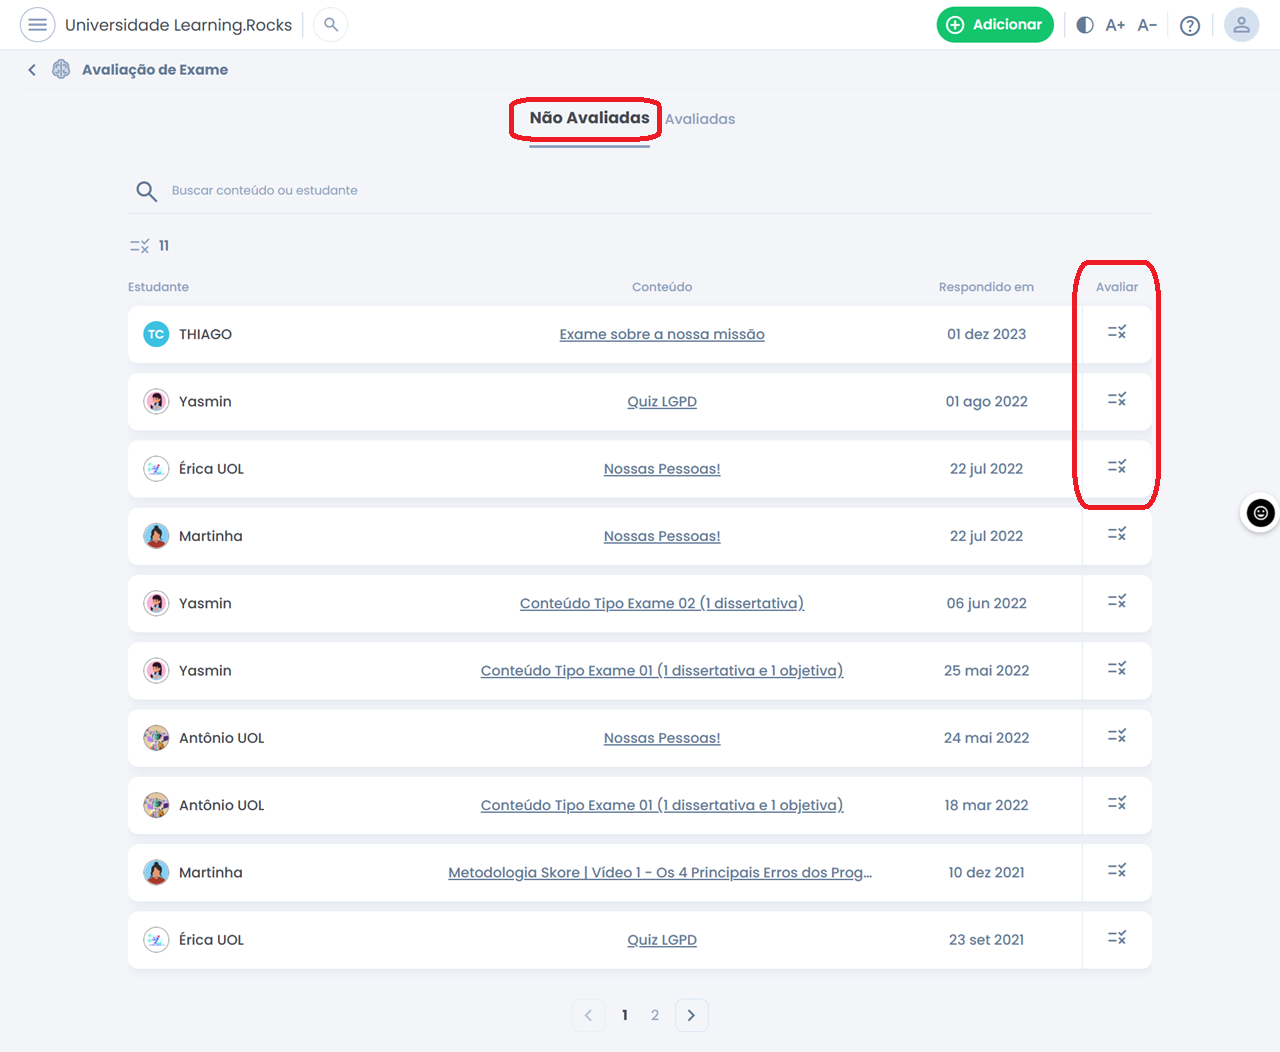Click Érica UOL's avatar in 22 jul 2022 row
The height and width of the screenshot is (1052, 1280).
click(x=156, y=469)
